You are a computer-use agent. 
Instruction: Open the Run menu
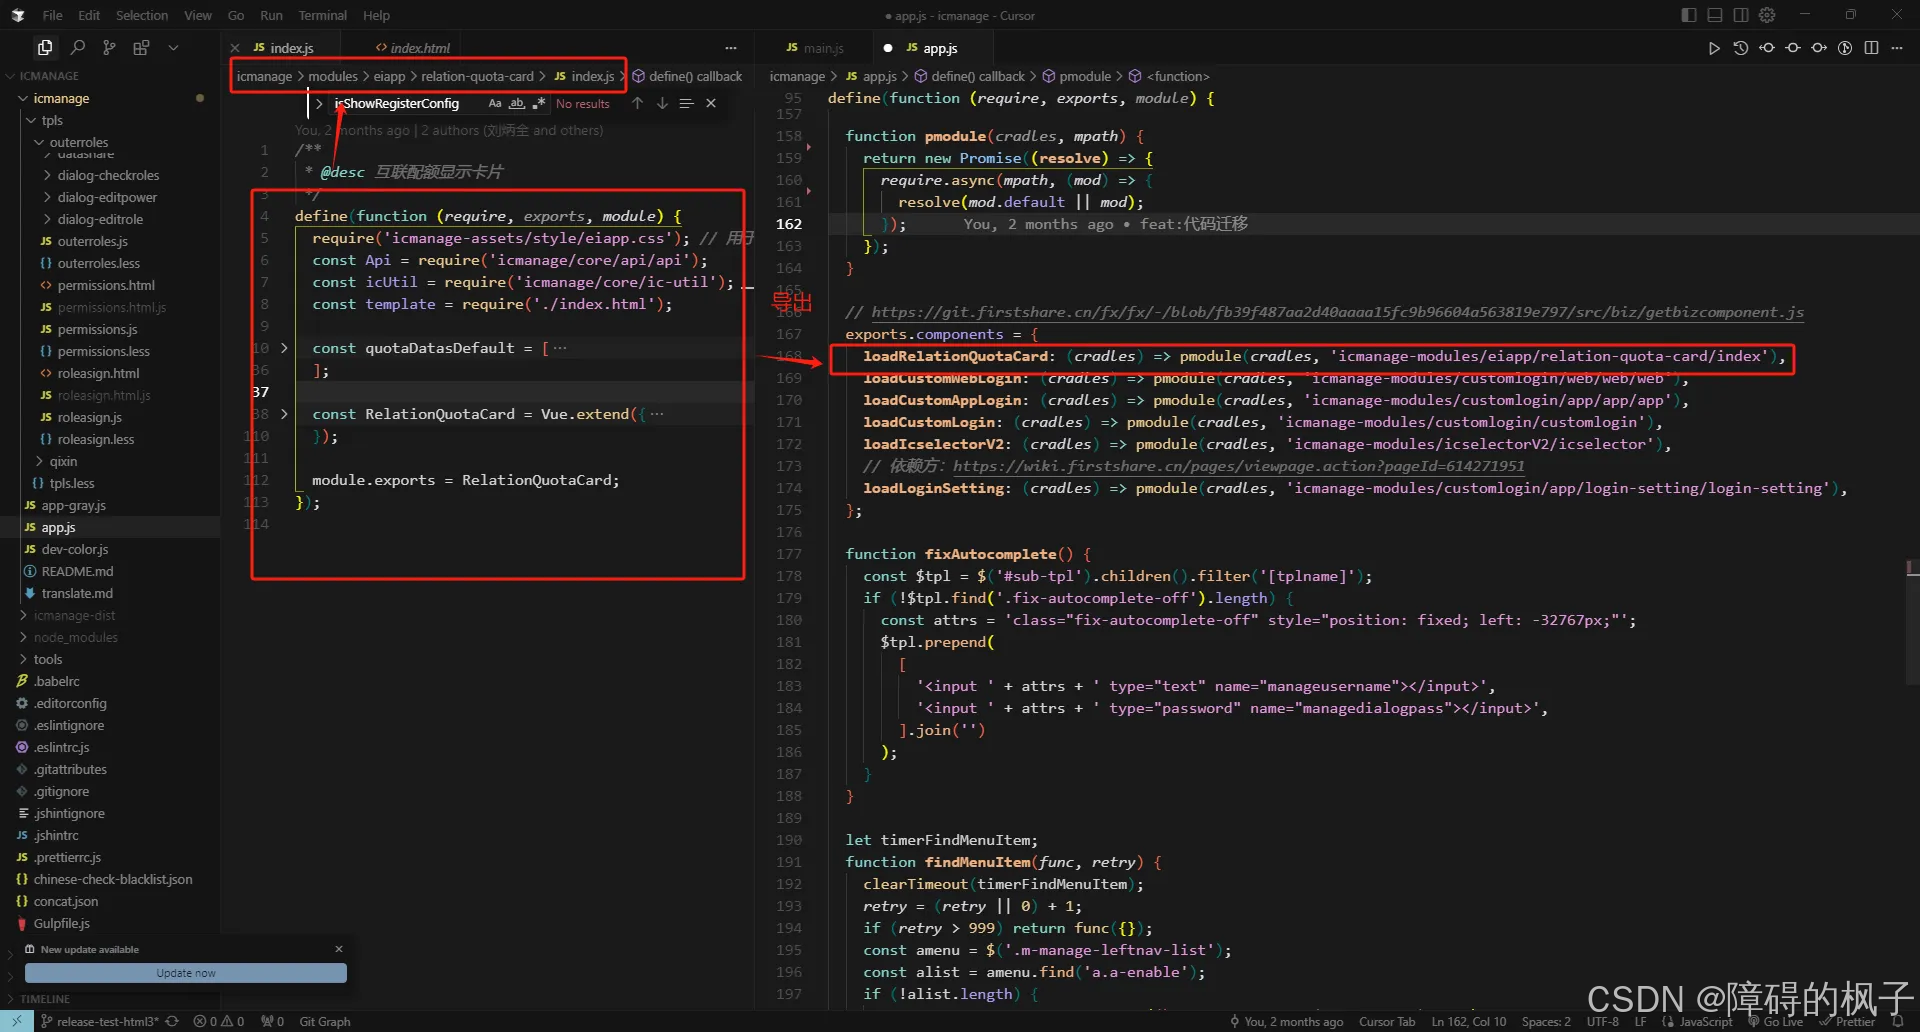[x=271, y=15]
